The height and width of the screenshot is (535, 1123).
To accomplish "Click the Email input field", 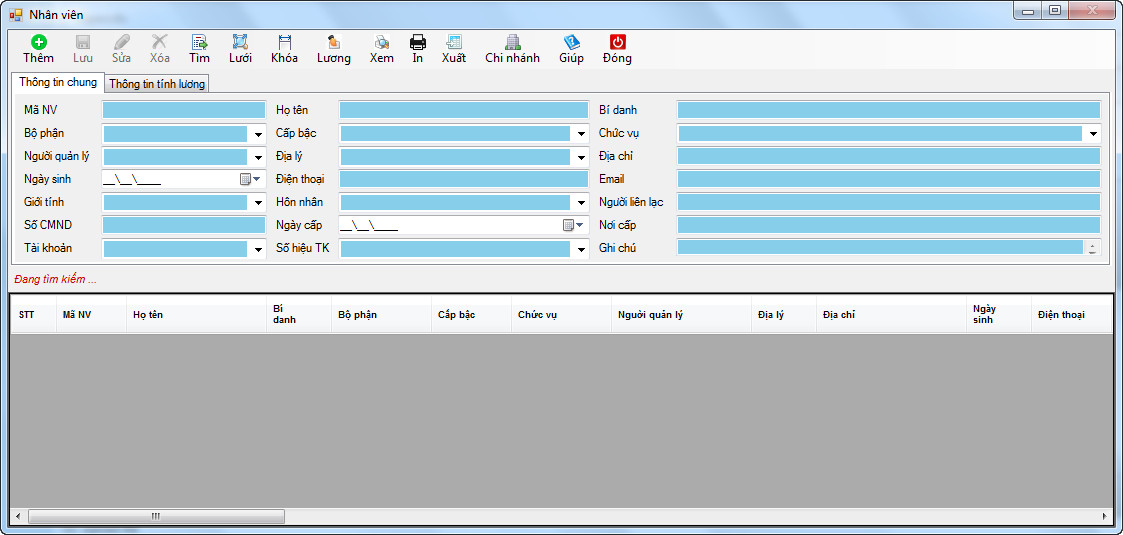I will 889,179.
